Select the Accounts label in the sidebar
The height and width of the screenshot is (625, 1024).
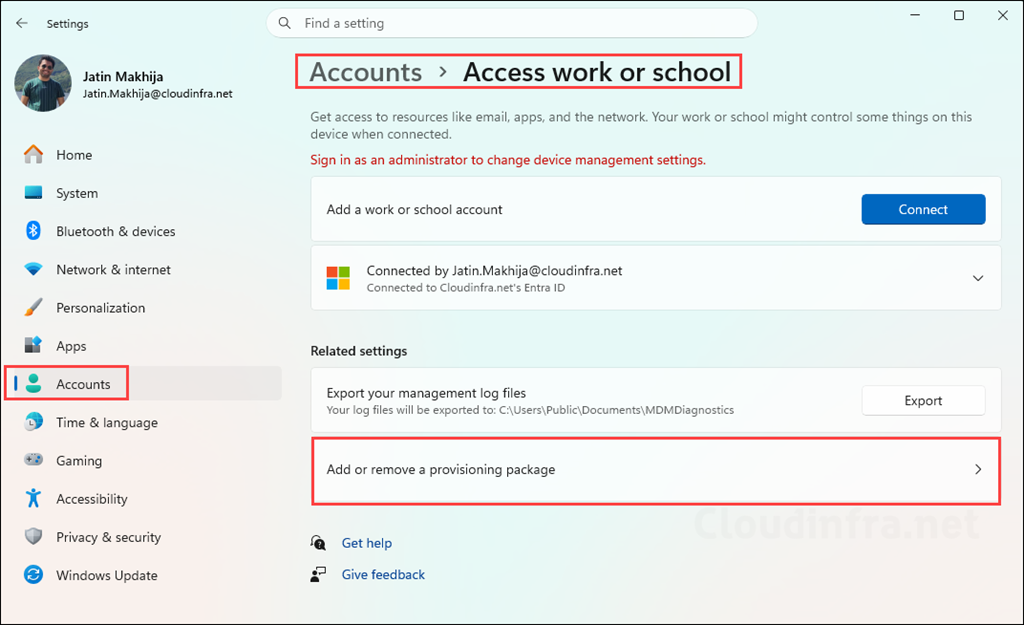pos(83,384)
